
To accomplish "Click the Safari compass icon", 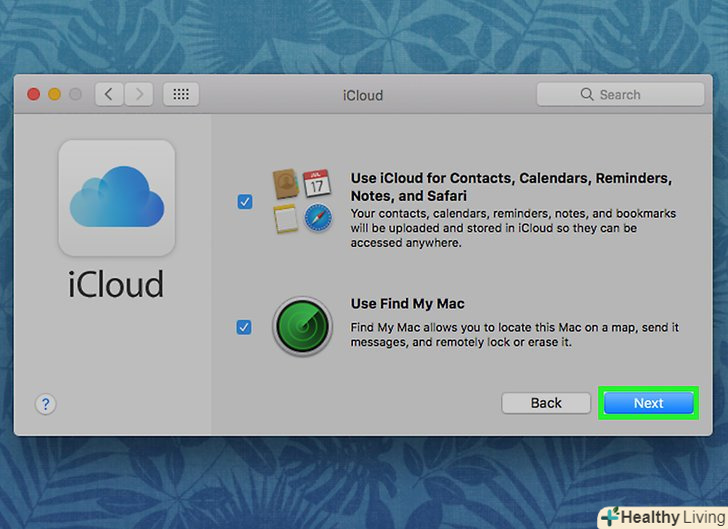I will pos(318,218).
